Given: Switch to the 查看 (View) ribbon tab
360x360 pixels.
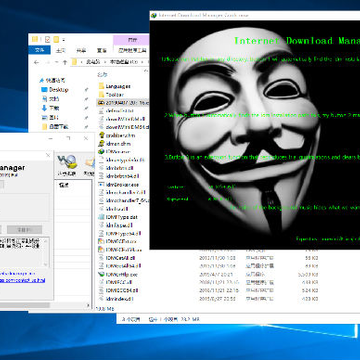Looking at the screenshot, I should 102,51.
